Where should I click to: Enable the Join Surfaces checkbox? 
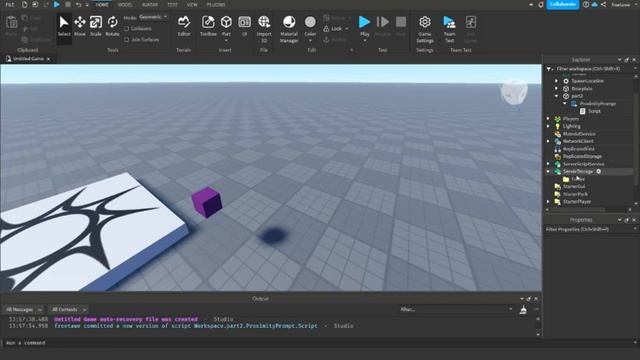coord(127,40)
